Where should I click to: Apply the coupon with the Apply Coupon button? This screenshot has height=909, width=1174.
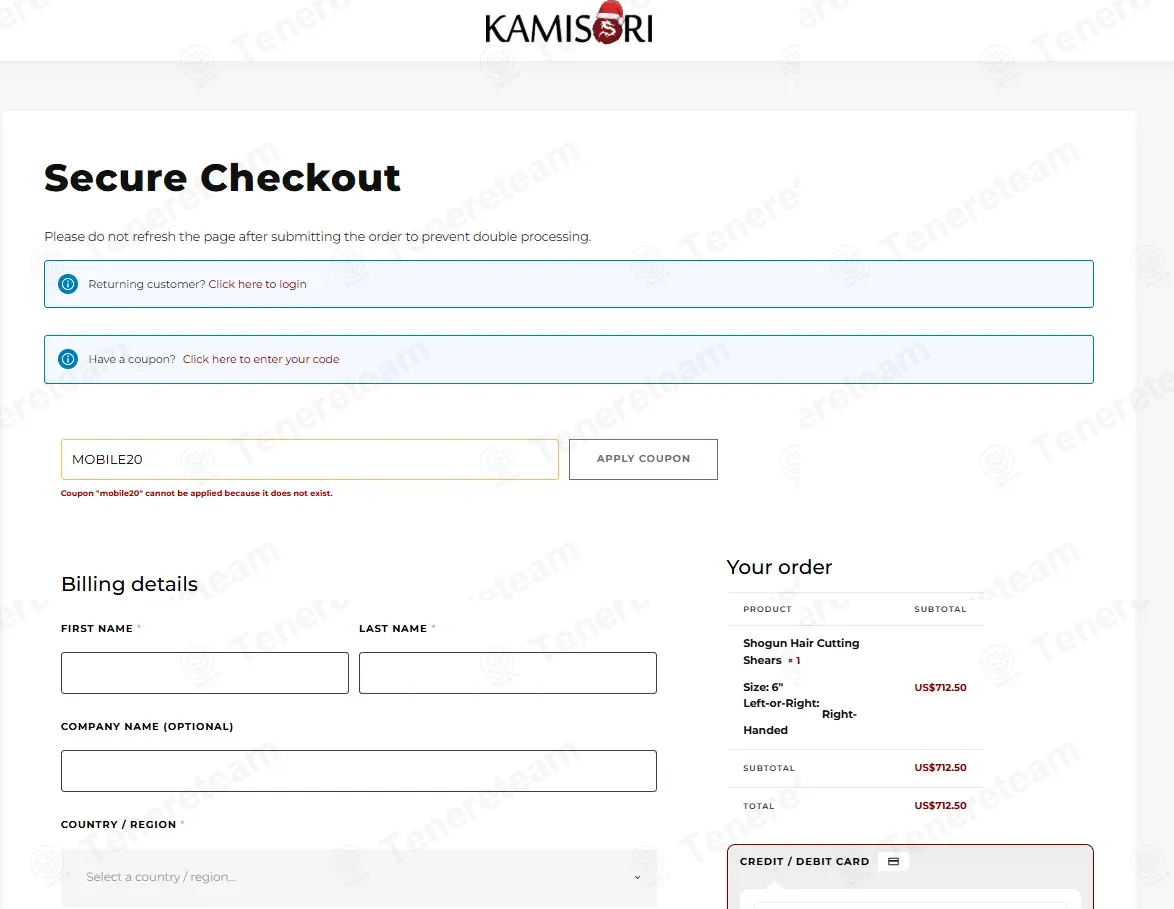click(643, 459)
